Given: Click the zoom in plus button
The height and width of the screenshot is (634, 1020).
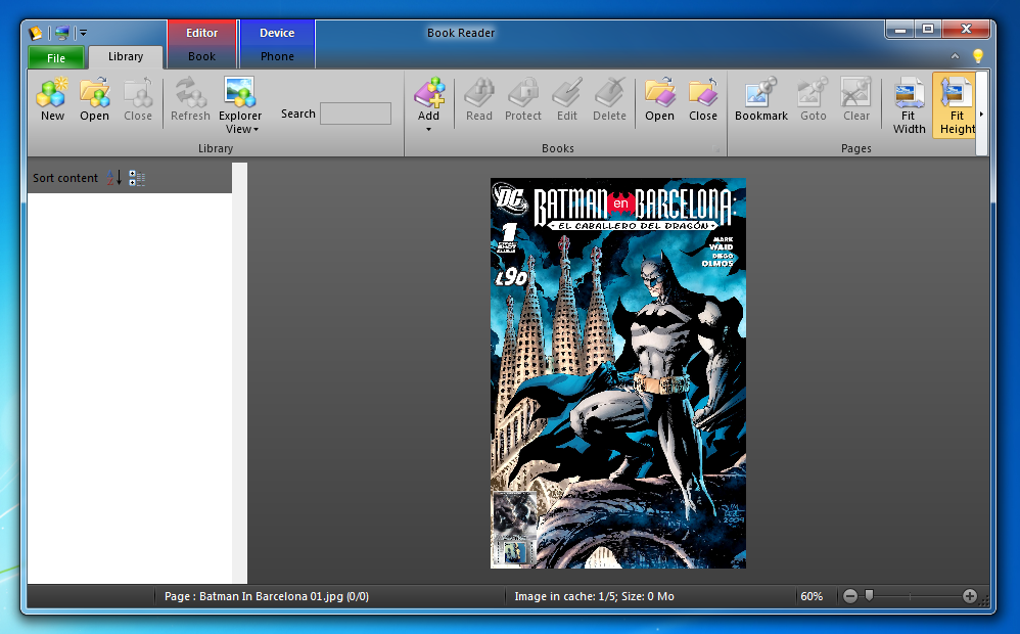Looking at the screenshot, I should pos(969,596).
